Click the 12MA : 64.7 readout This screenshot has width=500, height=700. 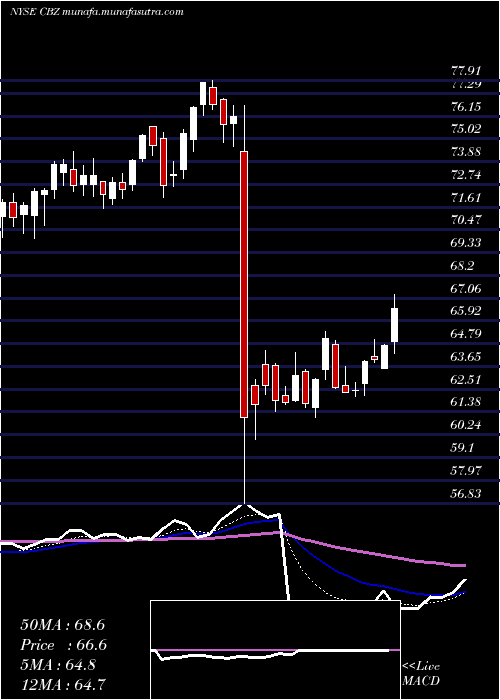64,685
